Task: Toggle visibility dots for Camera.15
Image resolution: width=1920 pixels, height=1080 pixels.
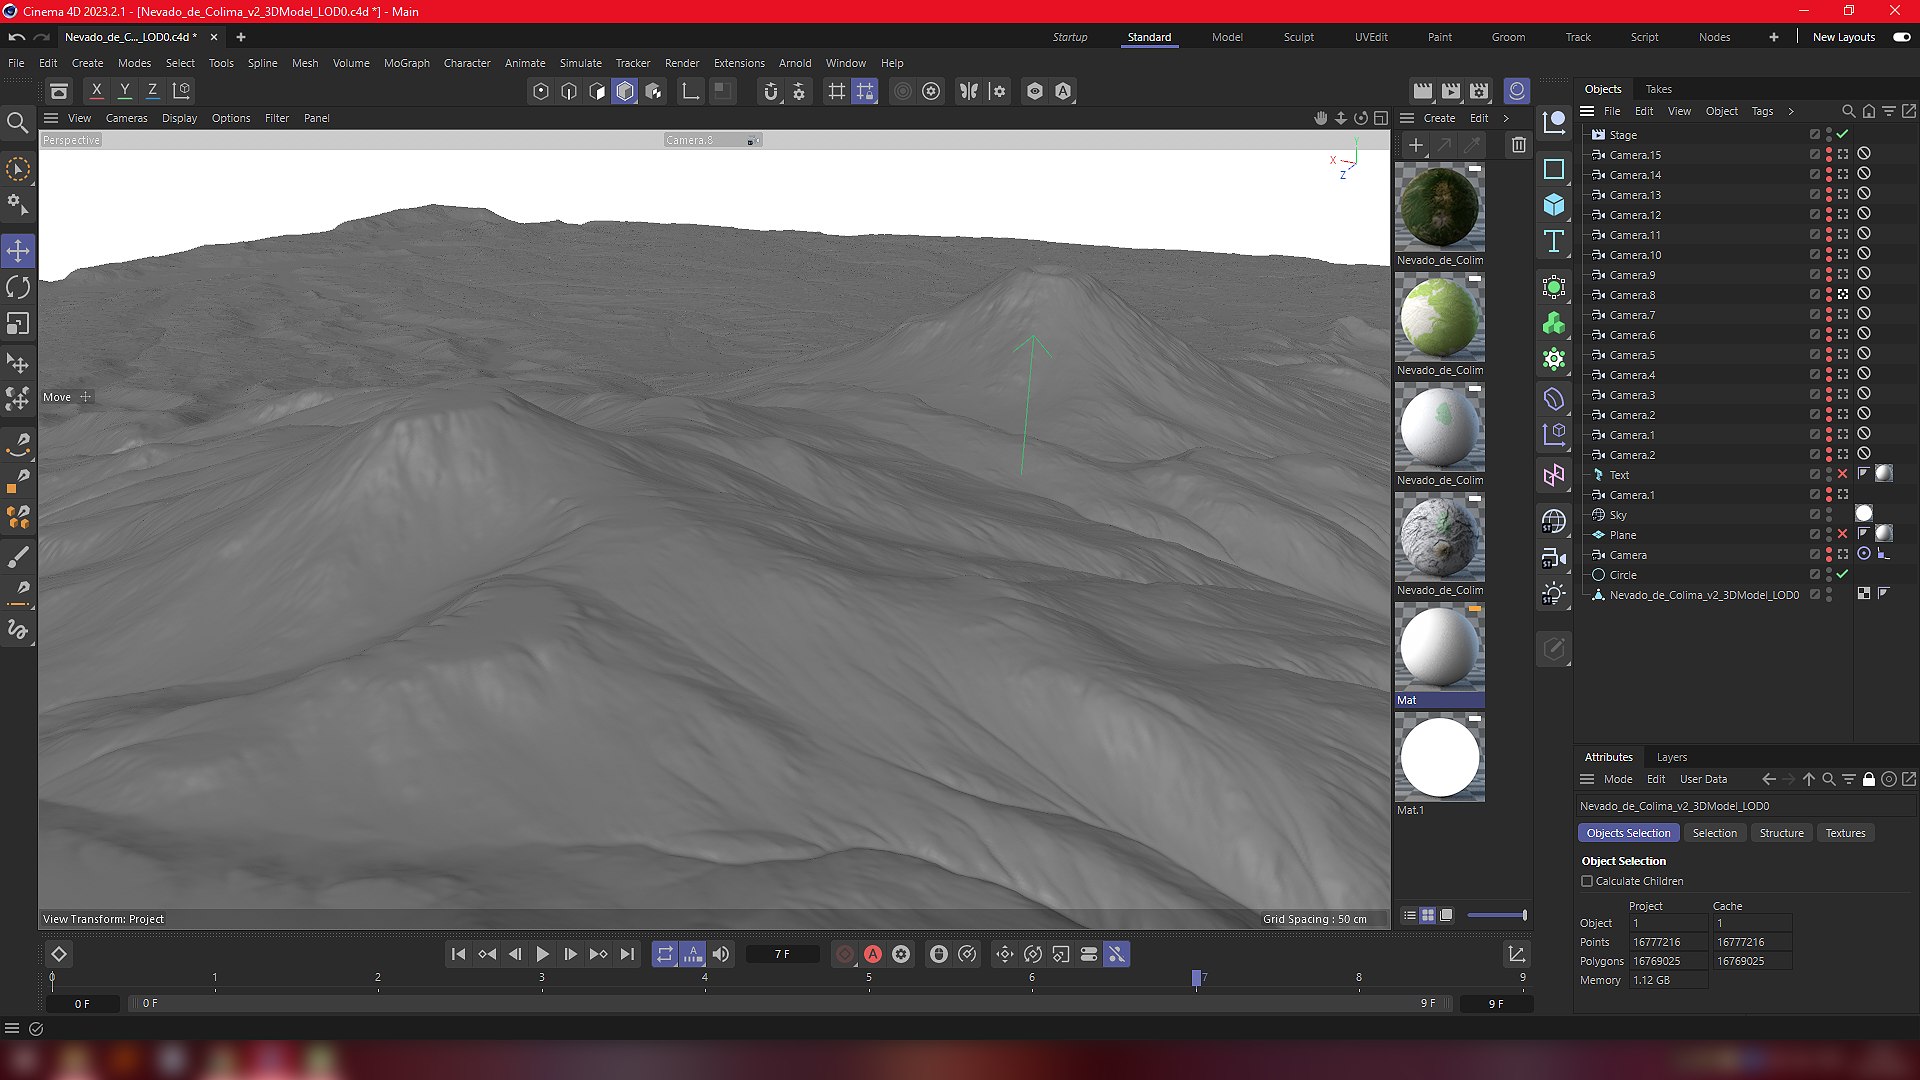Action: pyautogui.click(x=1829, y=155)
